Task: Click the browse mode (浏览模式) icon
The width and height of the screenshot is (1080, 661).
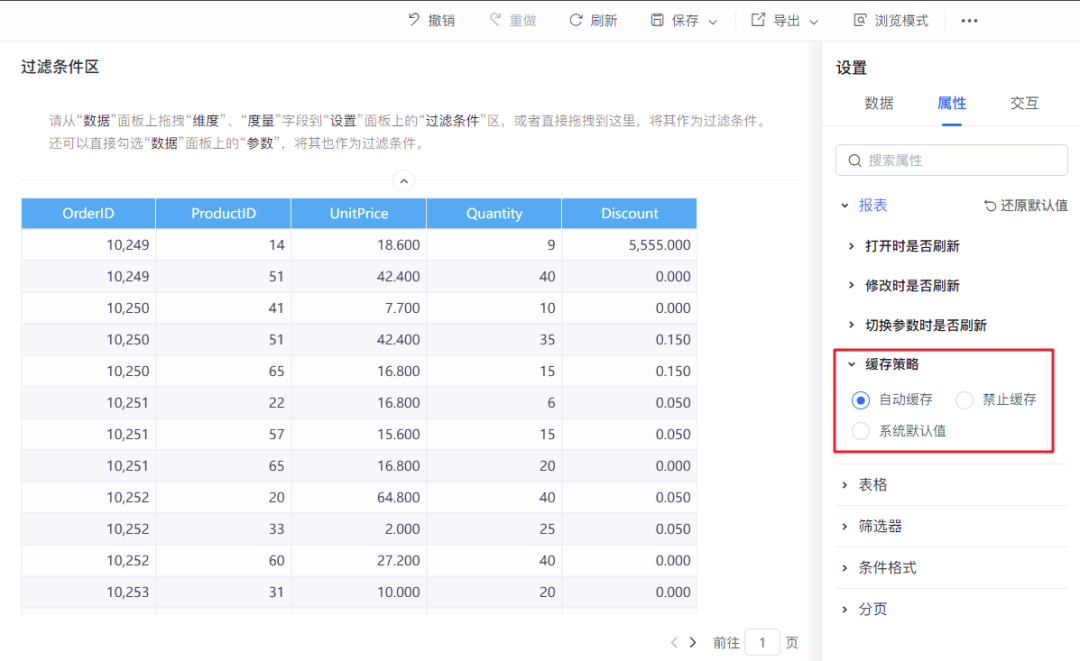Action: pos(860,20)
